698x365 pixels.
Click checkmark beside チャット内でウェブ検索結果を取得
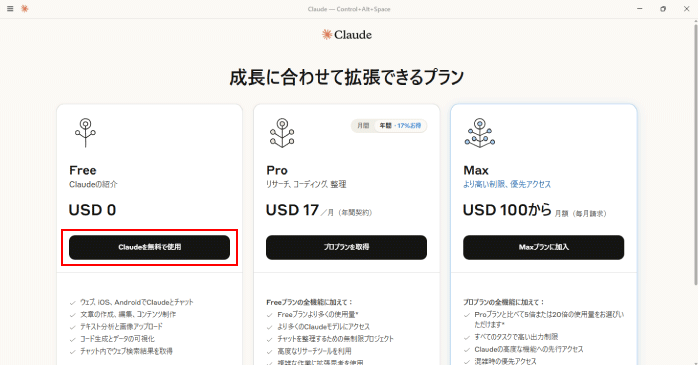[73, 352]
